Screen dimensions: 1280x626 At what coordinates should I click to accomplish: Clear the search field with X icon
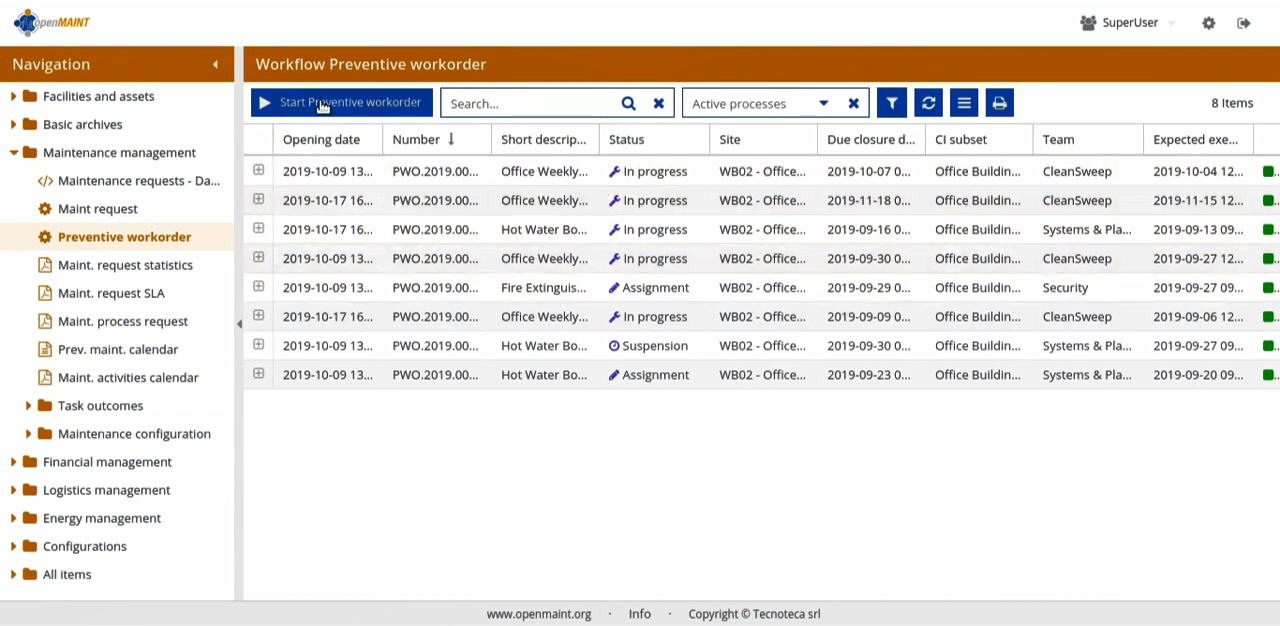pos(659,103)
